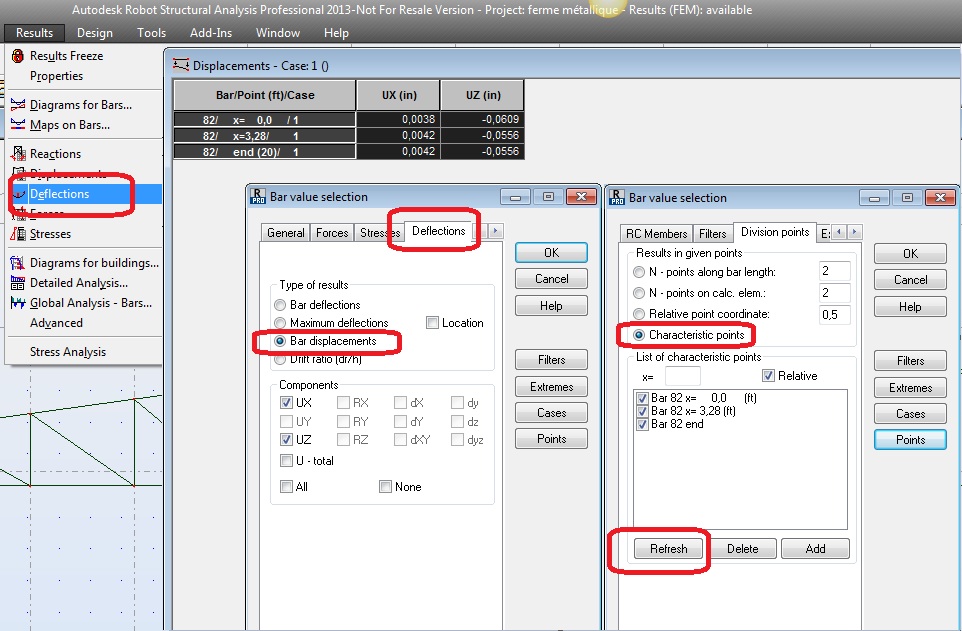Click the x= coordinate input field
Screen dimensions: 962x631
pos(682,376)
